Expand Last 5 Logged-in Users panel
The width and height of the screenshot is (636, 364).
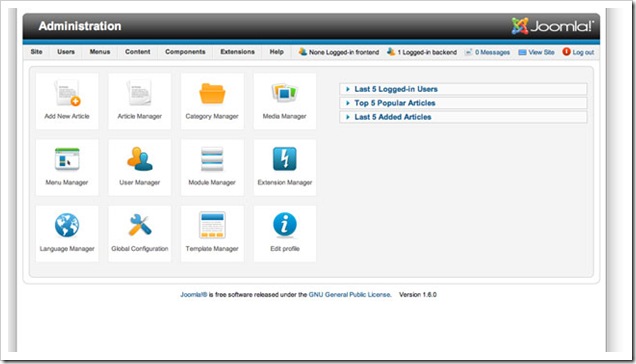click(463, 89)
